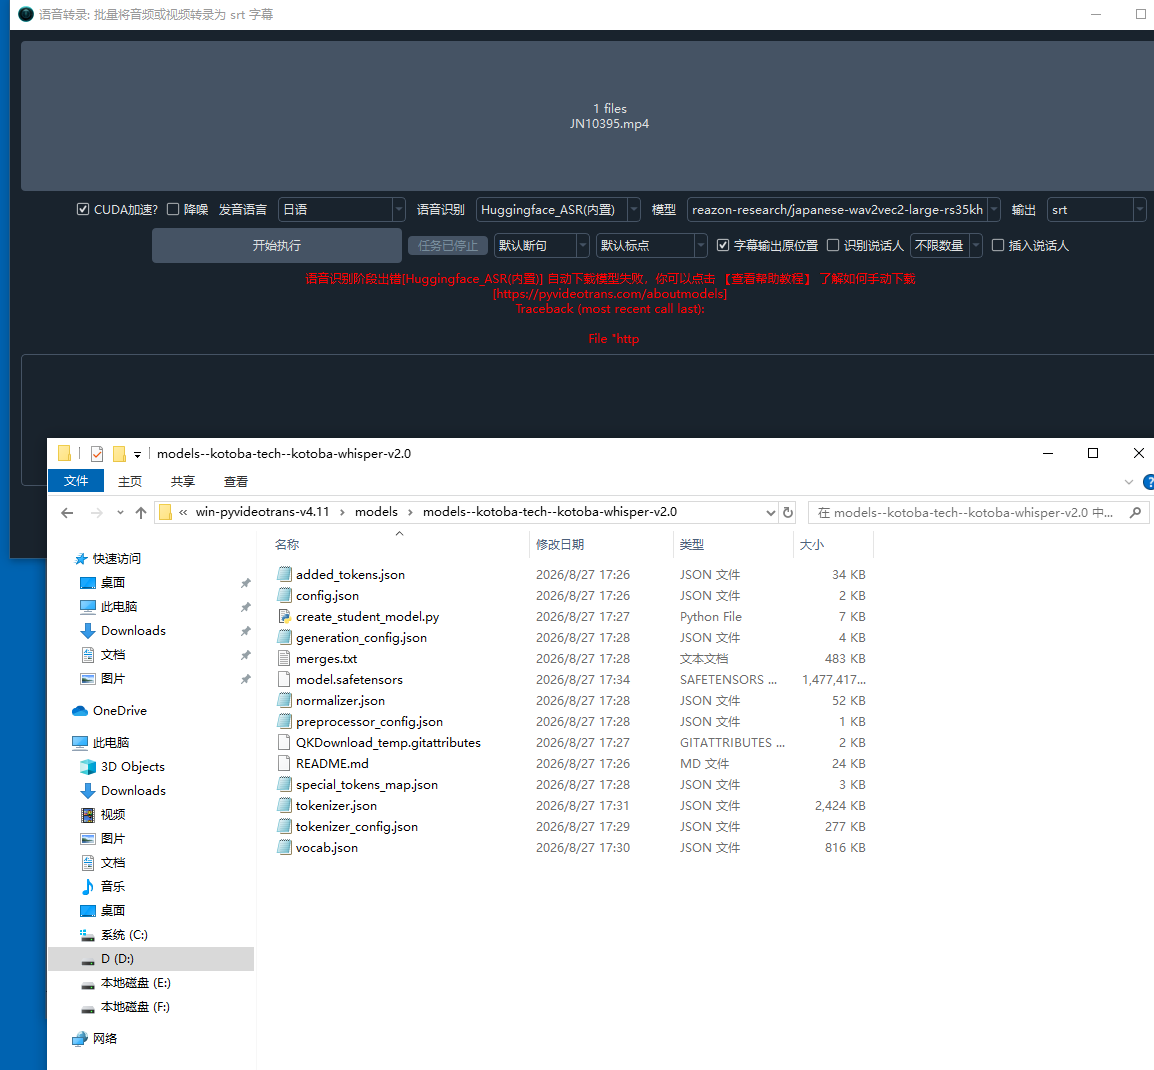Click the 任务已停止 button

coord(447,246)
